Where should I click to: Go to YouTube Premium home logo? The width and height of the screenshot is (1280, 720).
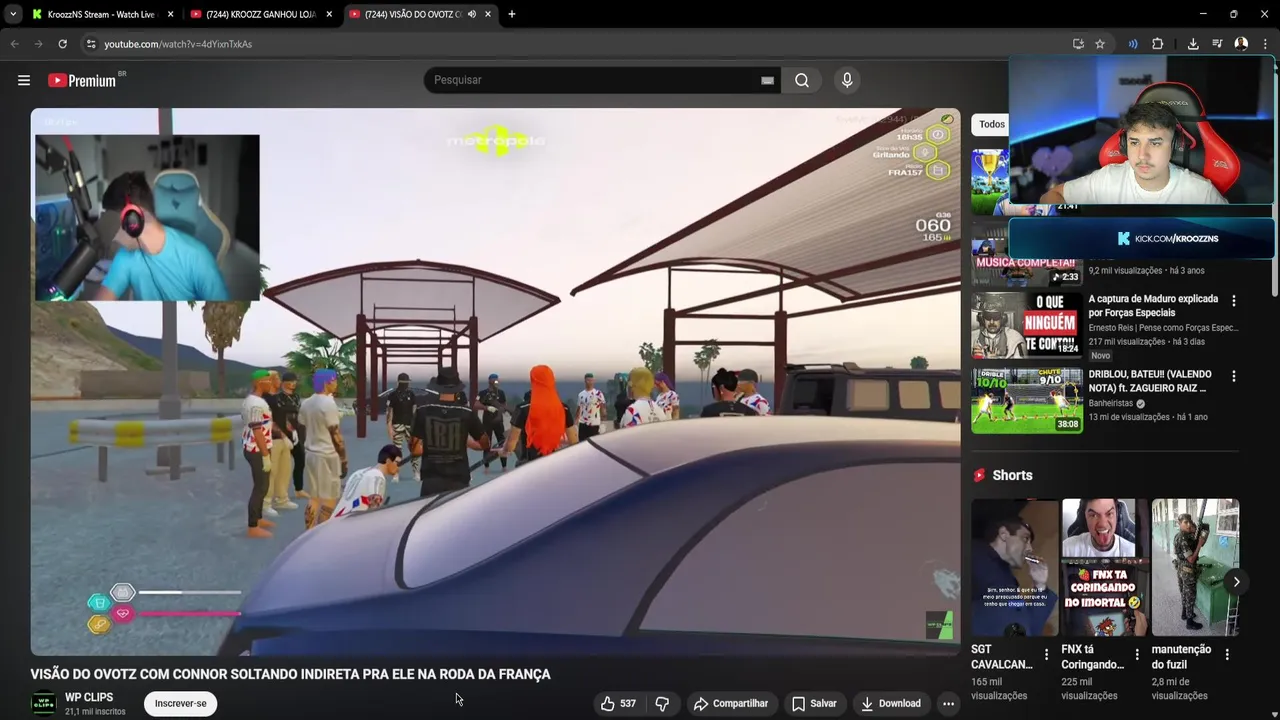[x=82, y=80]
